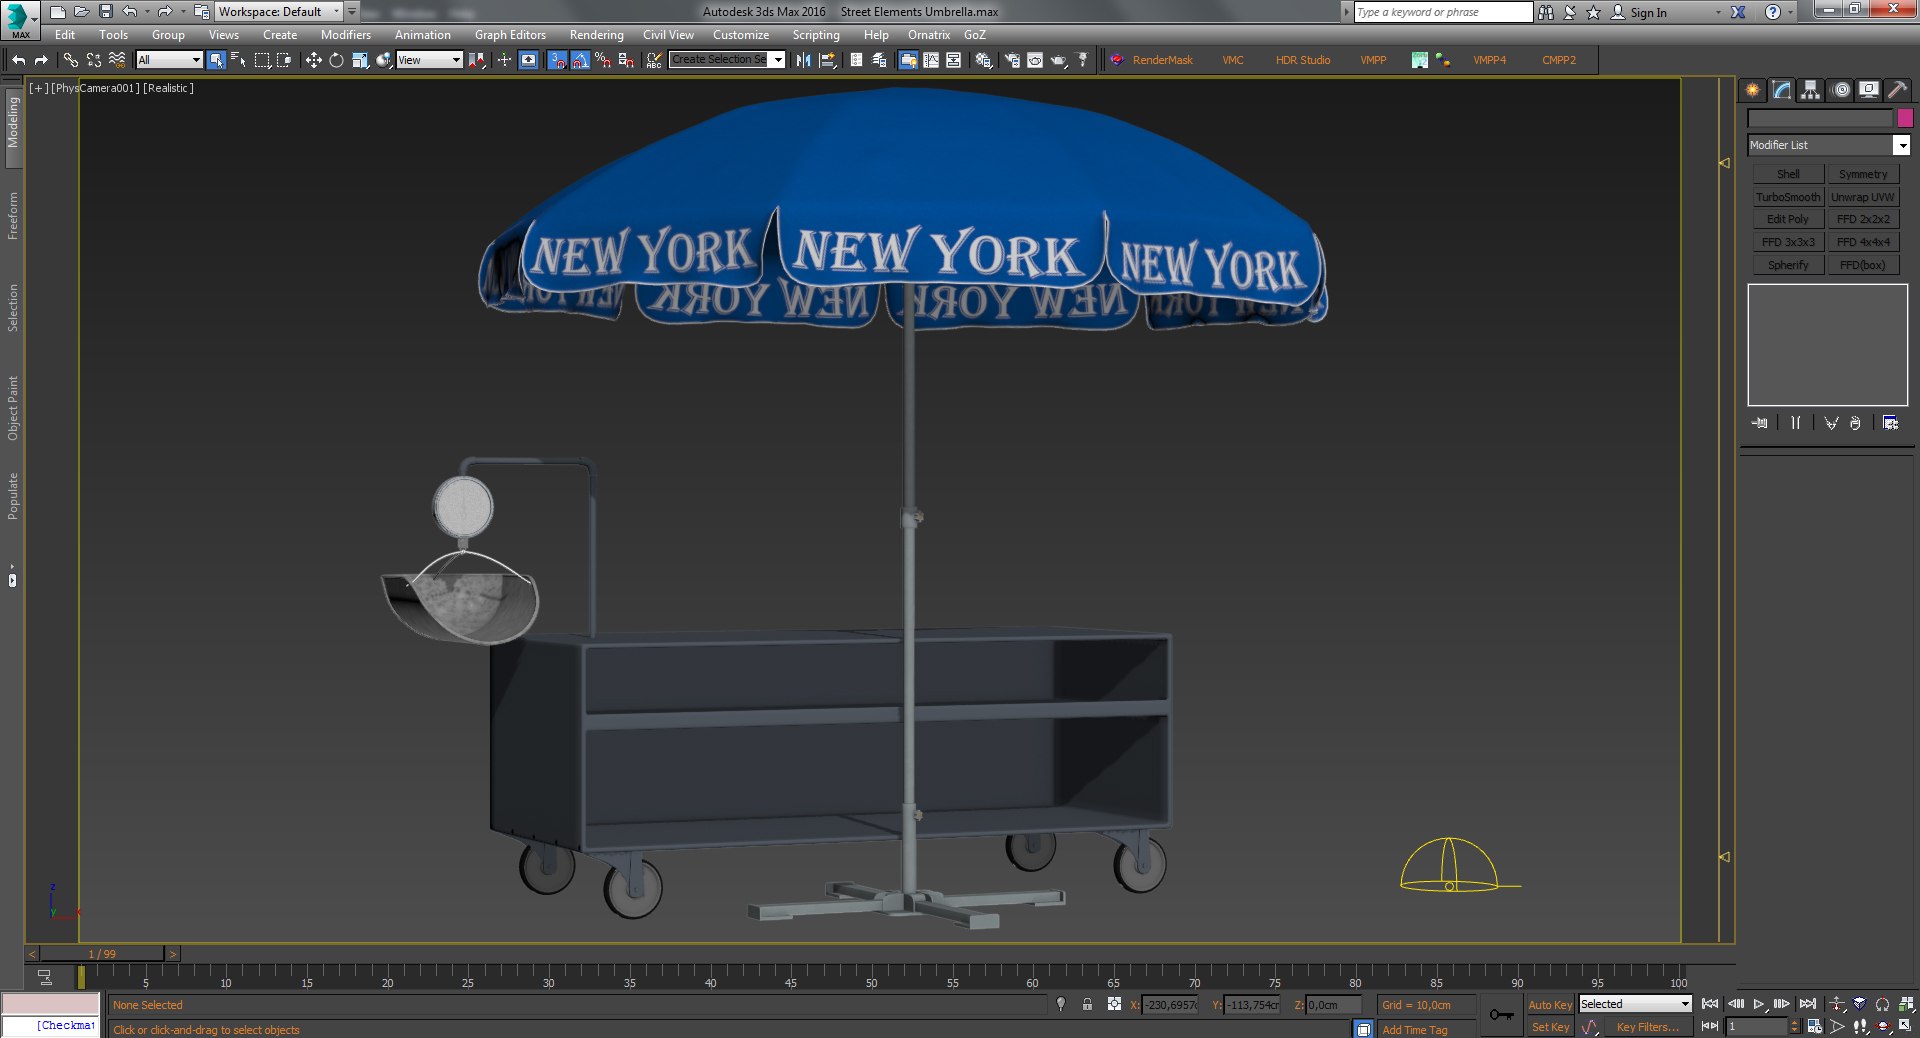Screen dimensions: 1920x1038
Task: Click the Save File icon
Action: pos(105,12)
